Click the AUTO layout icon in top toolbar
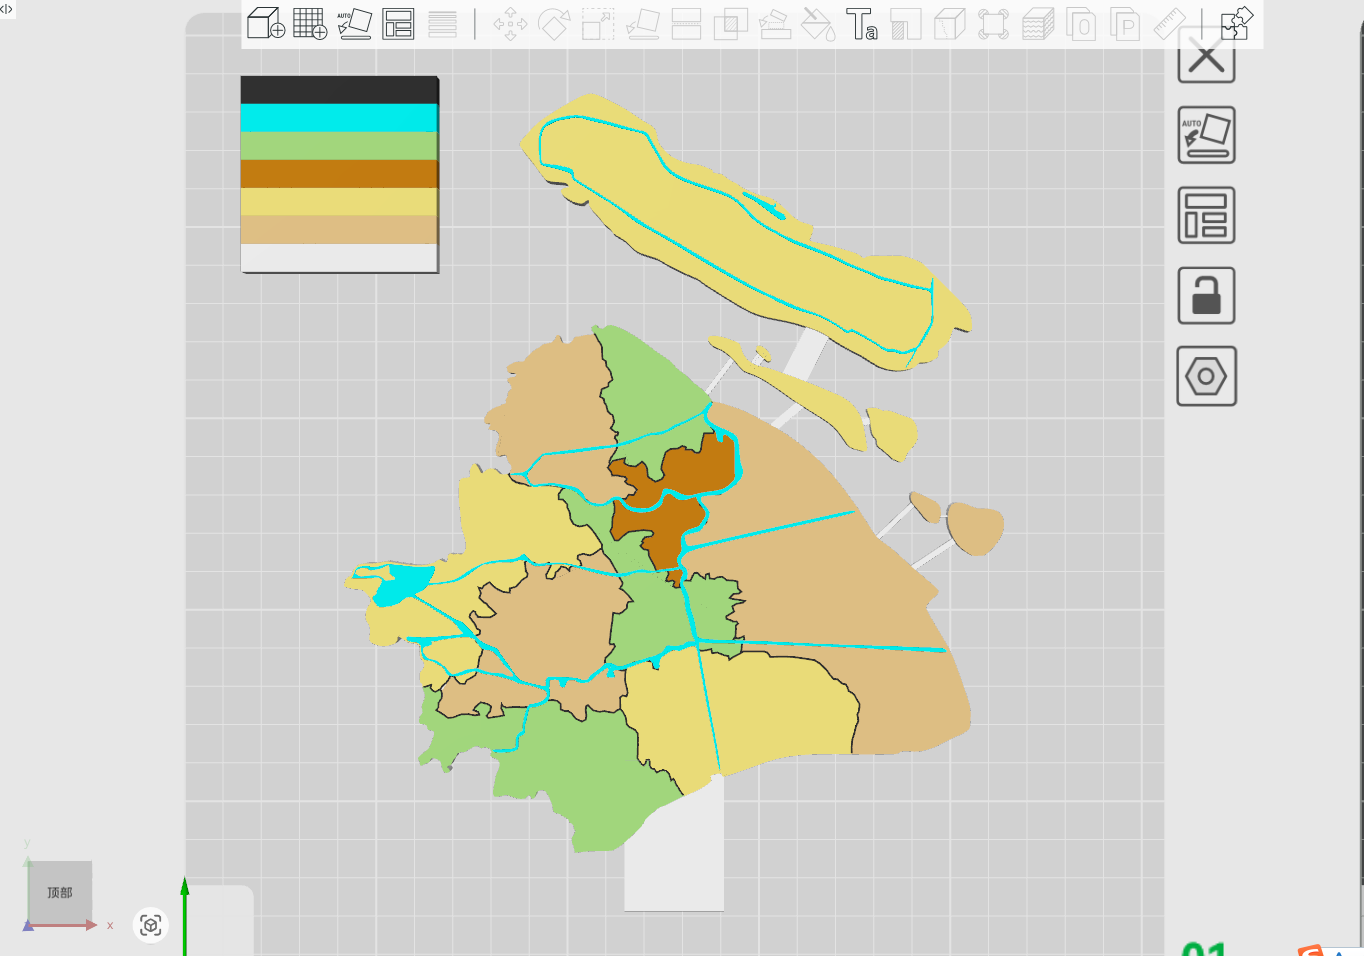Viewport: 1364px width, 956px height. [354, 23]
